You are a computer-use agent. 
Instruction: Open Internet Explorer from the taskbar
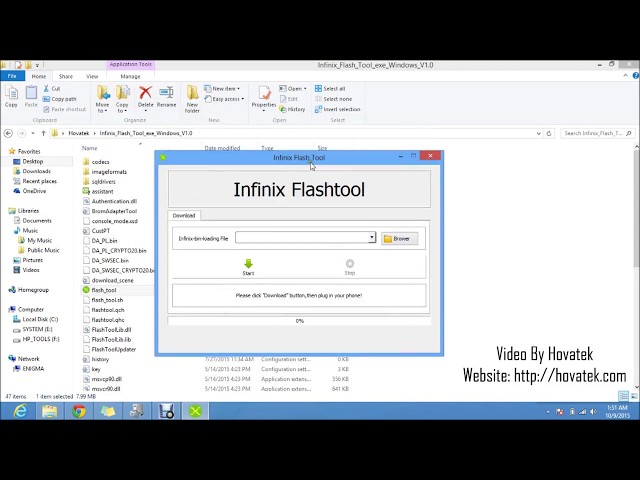(20, 411)
